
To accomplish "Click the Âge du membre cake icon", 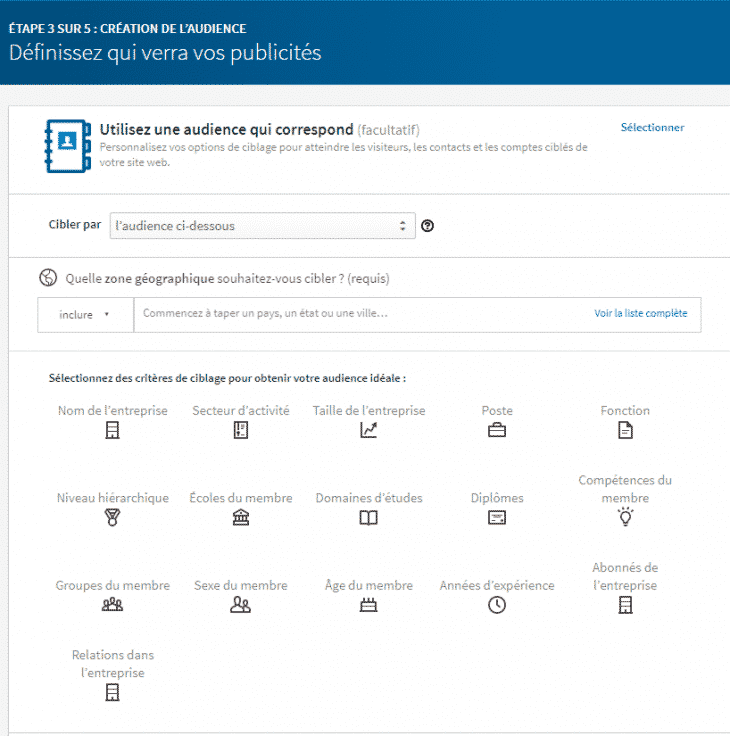I will tap(368, 605).
